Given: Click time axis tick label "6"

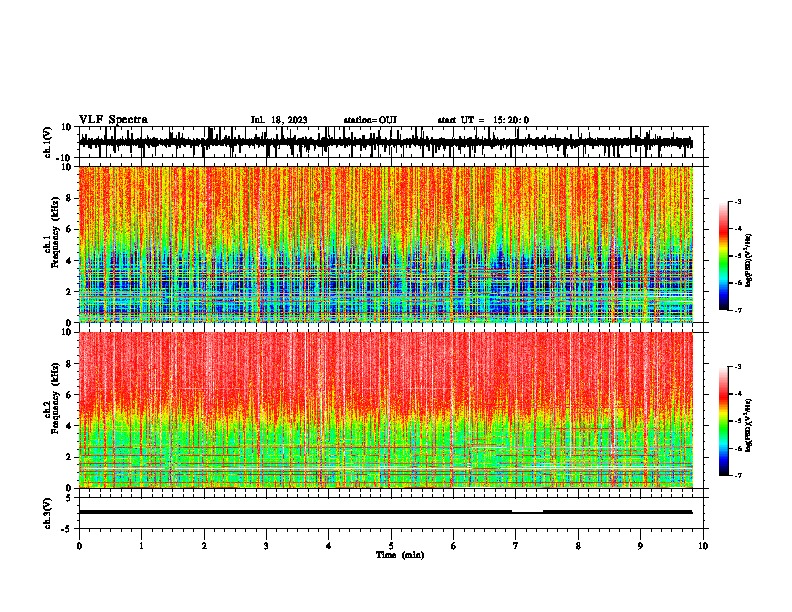Looking at the screenshot, I should click(x=454, y=546).
